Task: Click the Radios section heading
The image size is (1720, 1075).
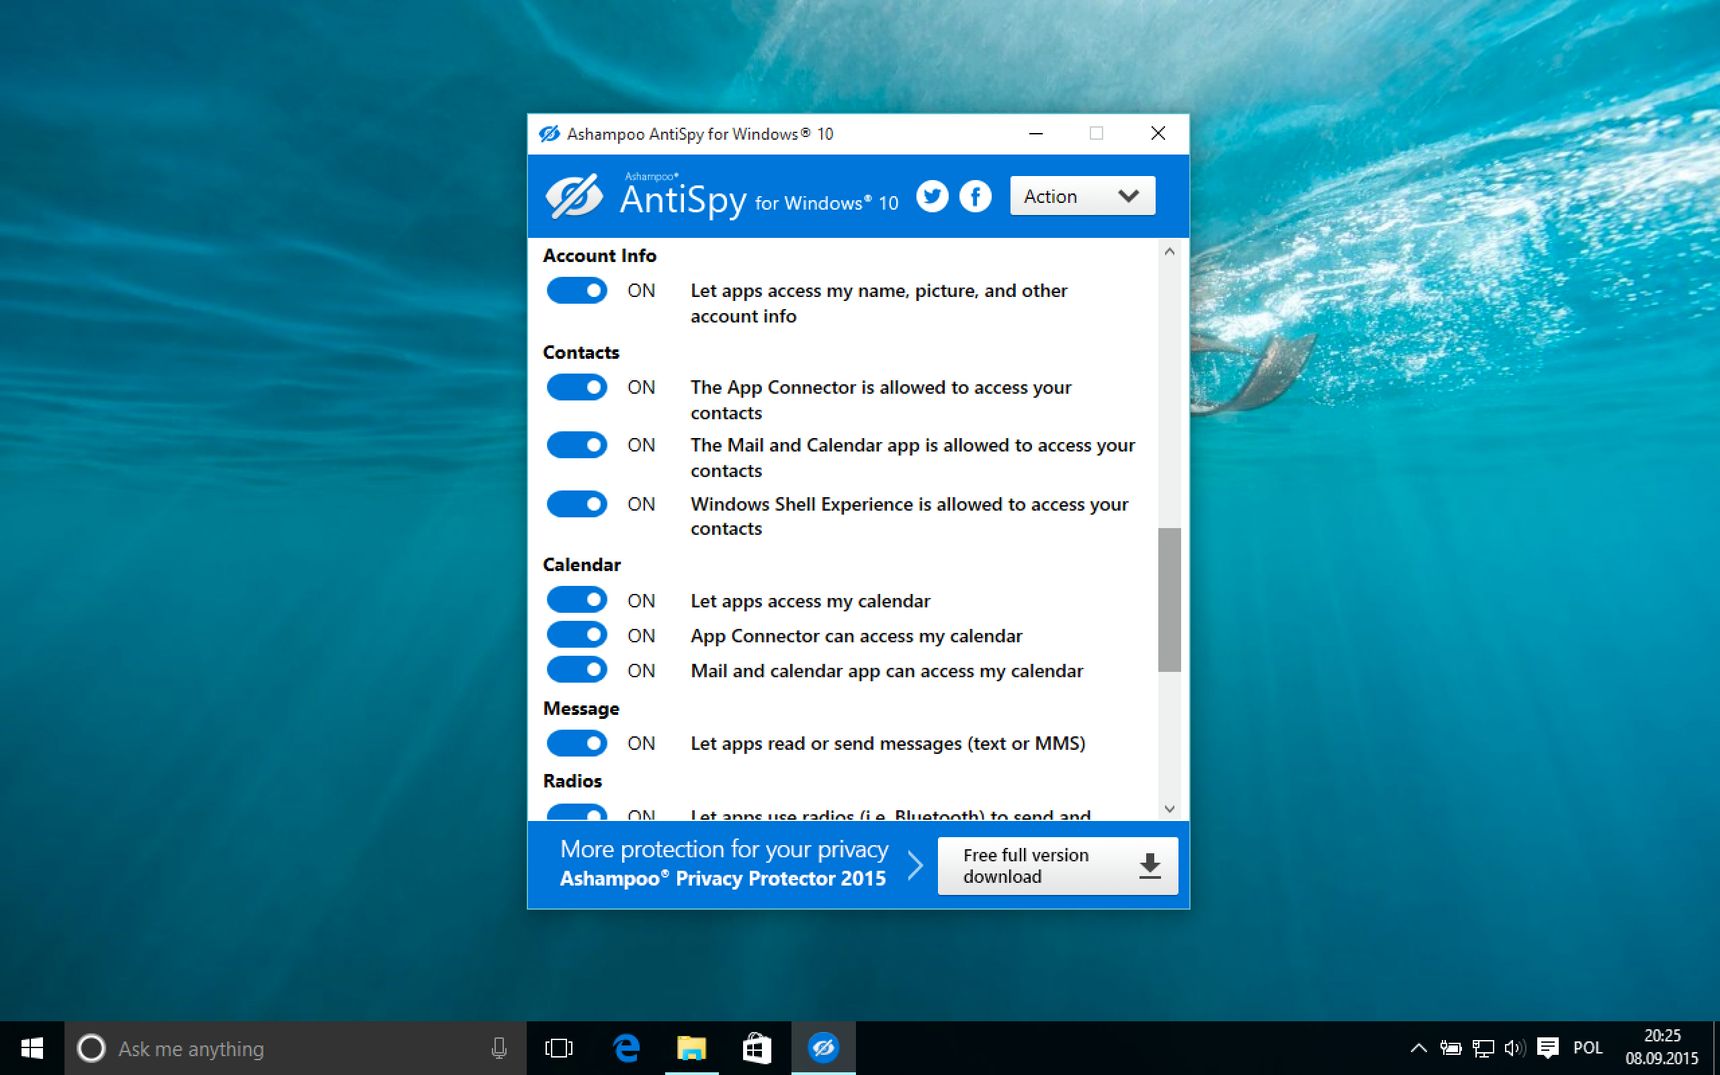Action: pos(572,781)
